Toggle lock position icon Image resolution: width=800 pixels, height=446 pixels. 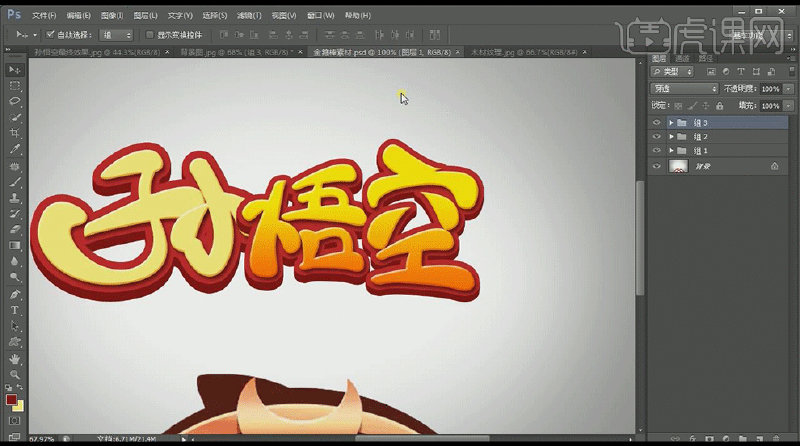pos(706,106)
